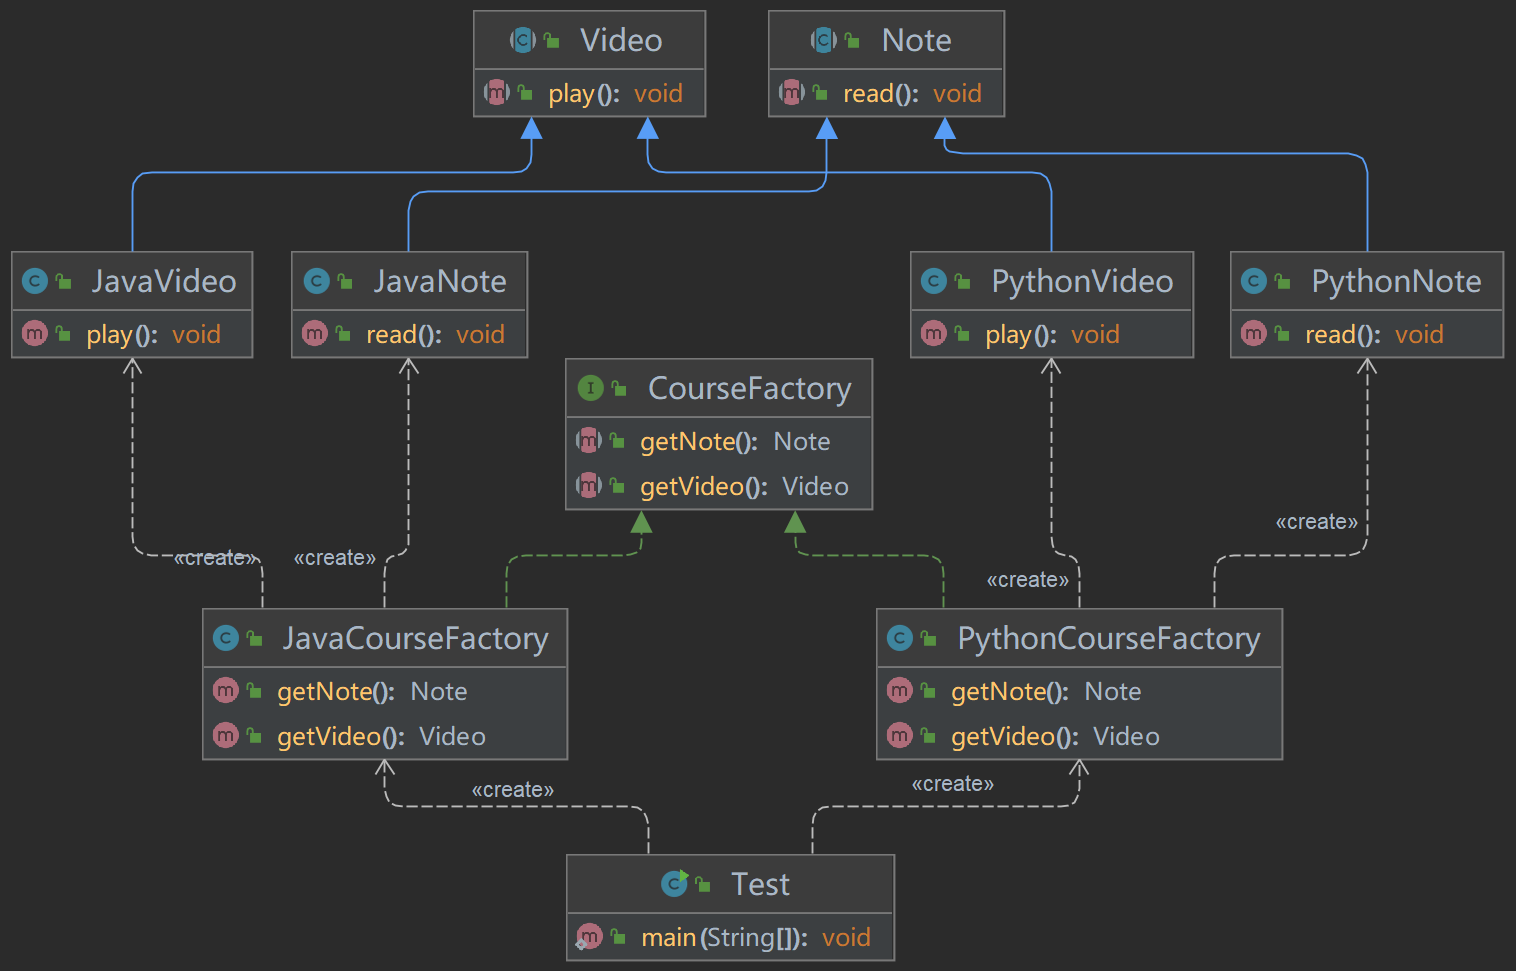
Task: Select the JavaVideo class header
Action: (x=132, y=281)
